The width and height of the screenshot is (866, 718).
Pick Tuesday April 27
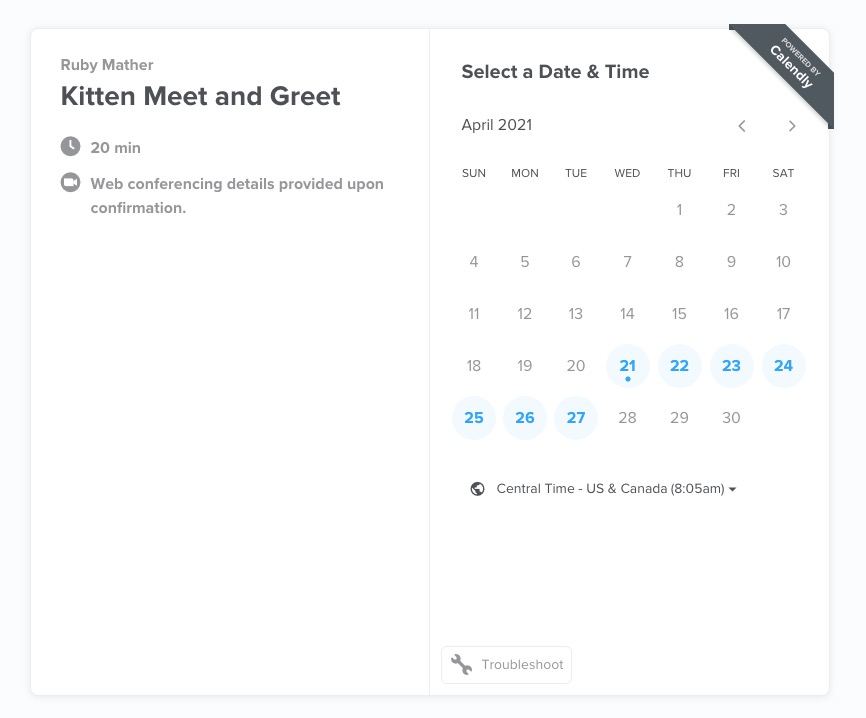click(575, 418)
